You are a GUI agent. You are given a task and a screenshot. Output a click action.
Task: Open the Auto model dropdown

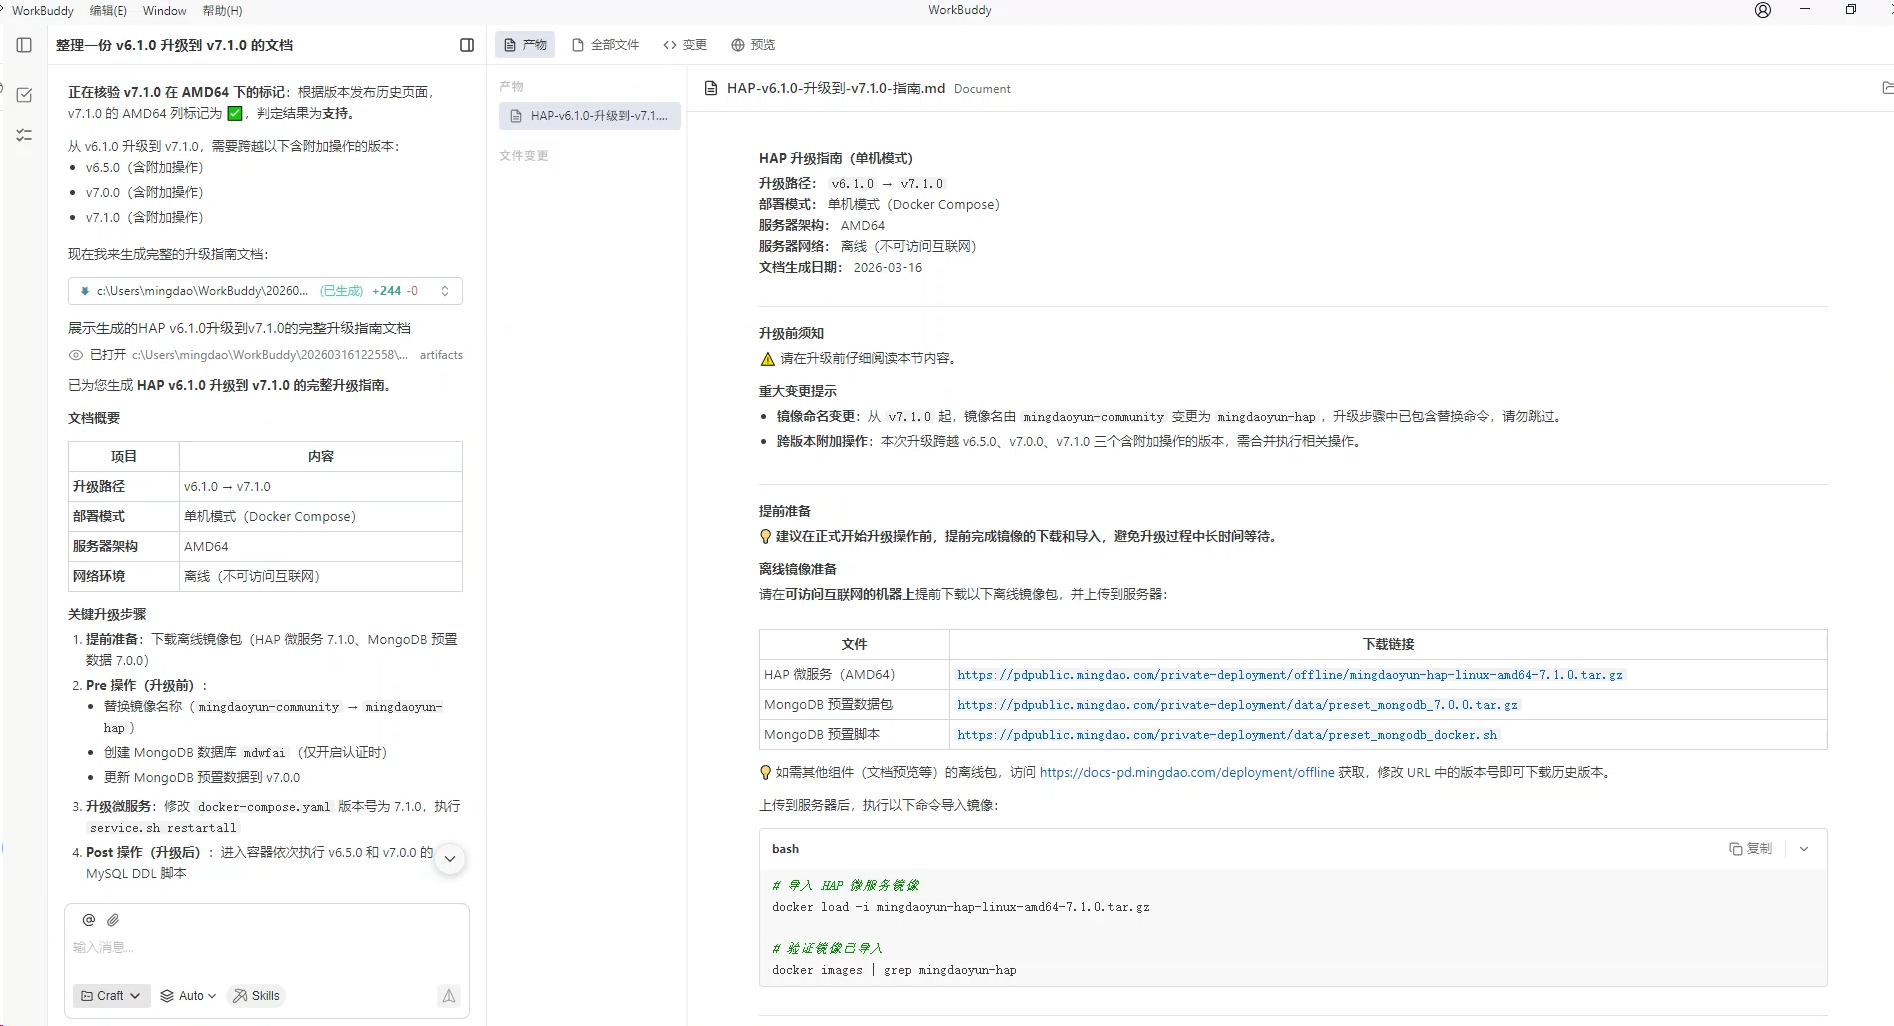coord(189,996)
